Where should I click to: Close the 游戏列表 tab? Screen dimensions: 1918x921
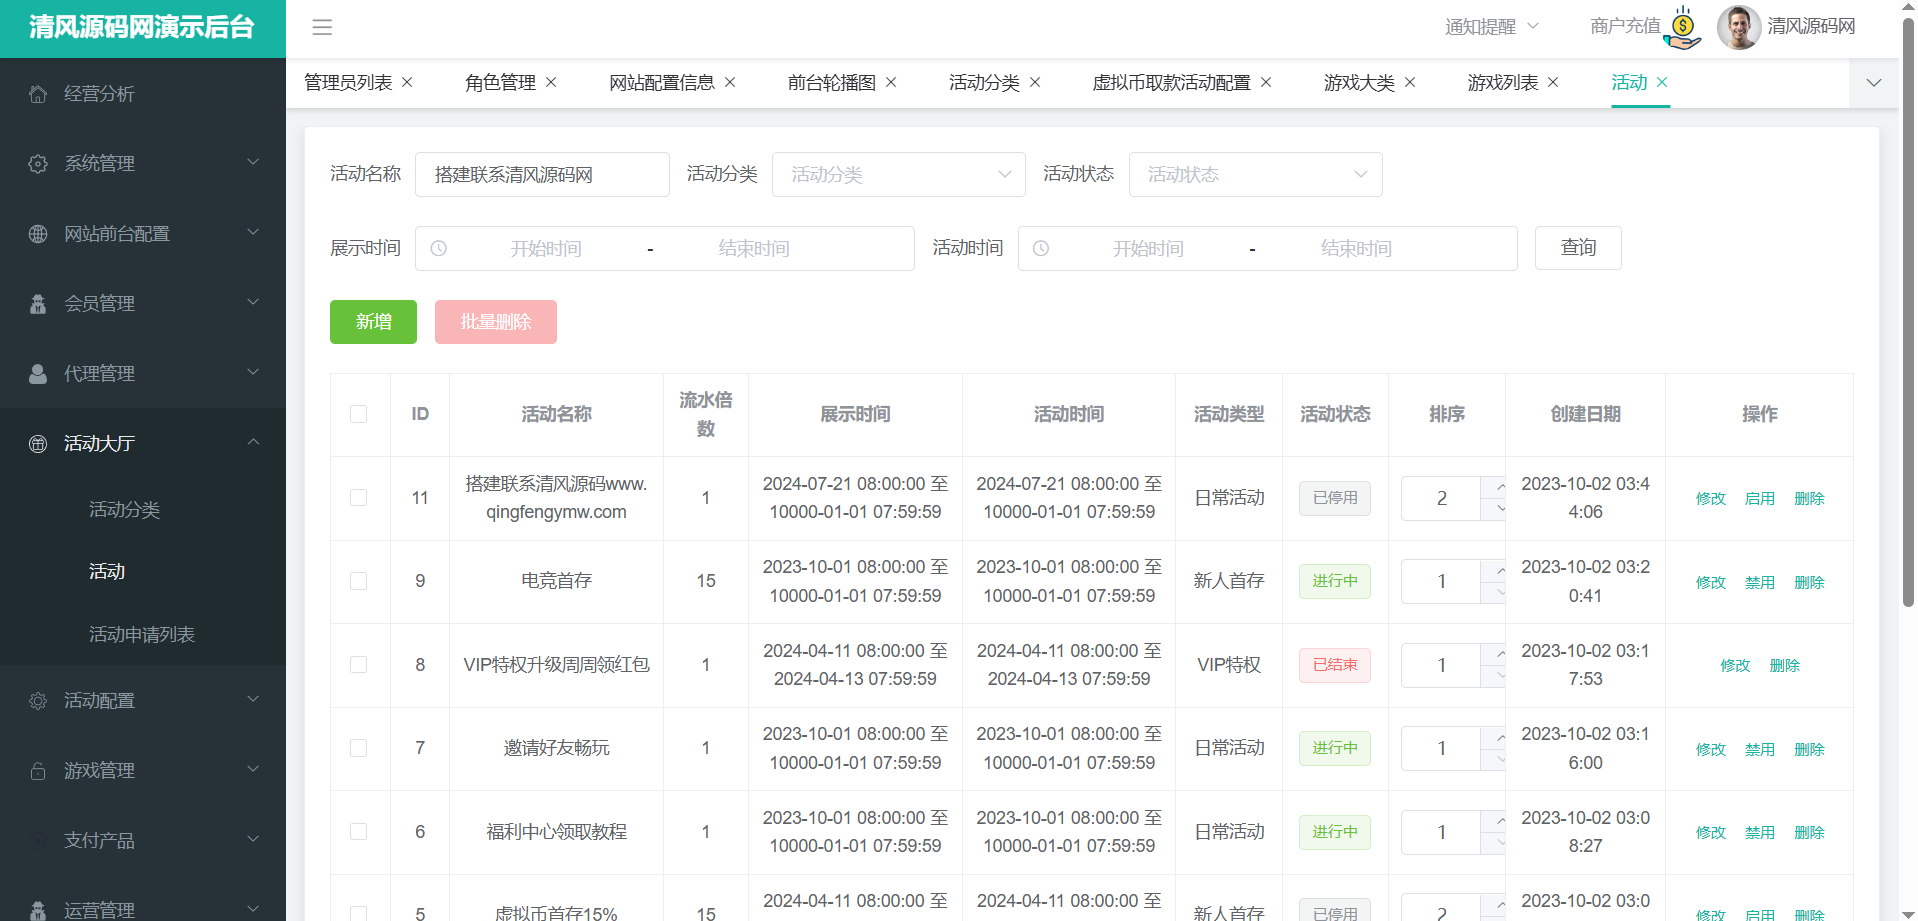point(1553,82)
